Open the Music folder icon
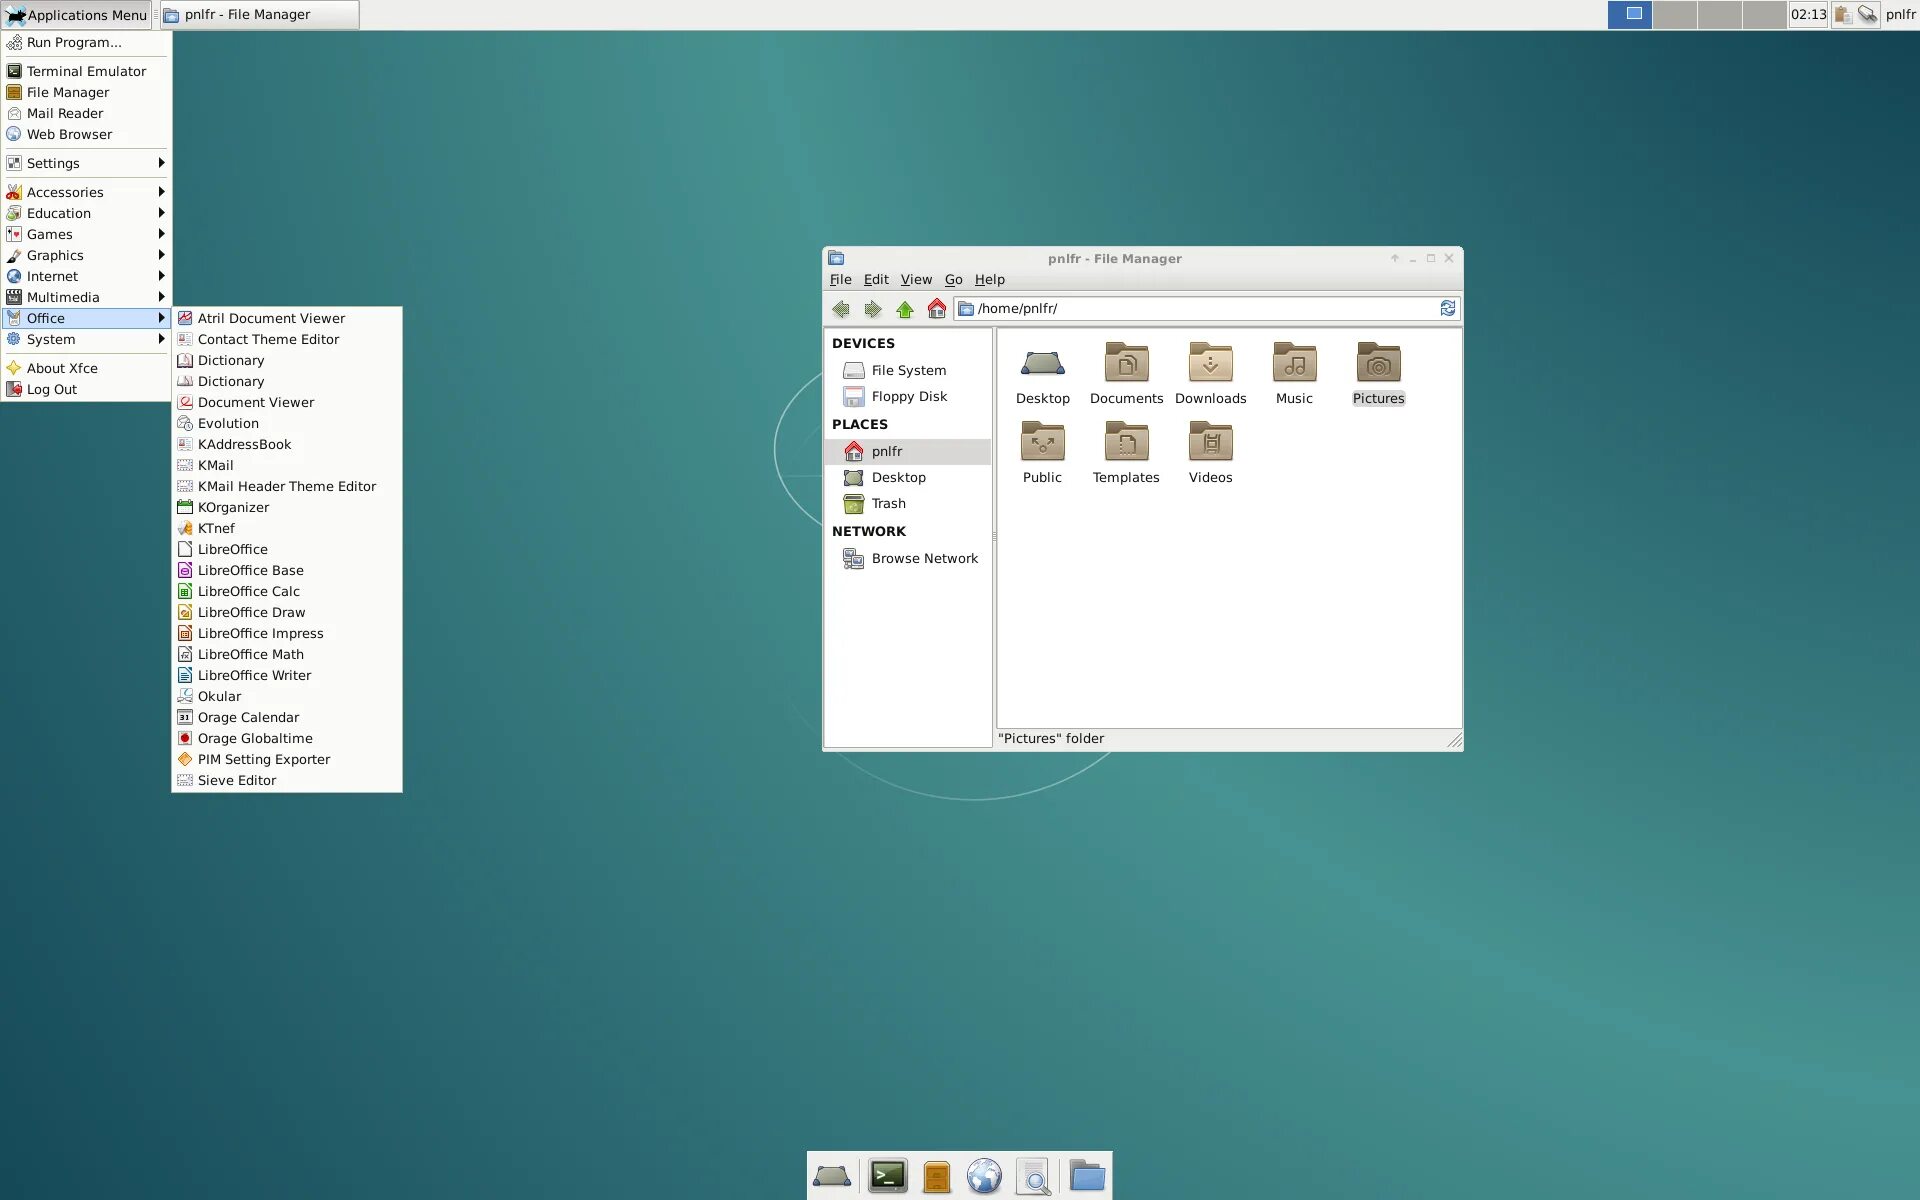Image resolution: width=1920 pixels, height=1200 pixels. (1294, 365)
